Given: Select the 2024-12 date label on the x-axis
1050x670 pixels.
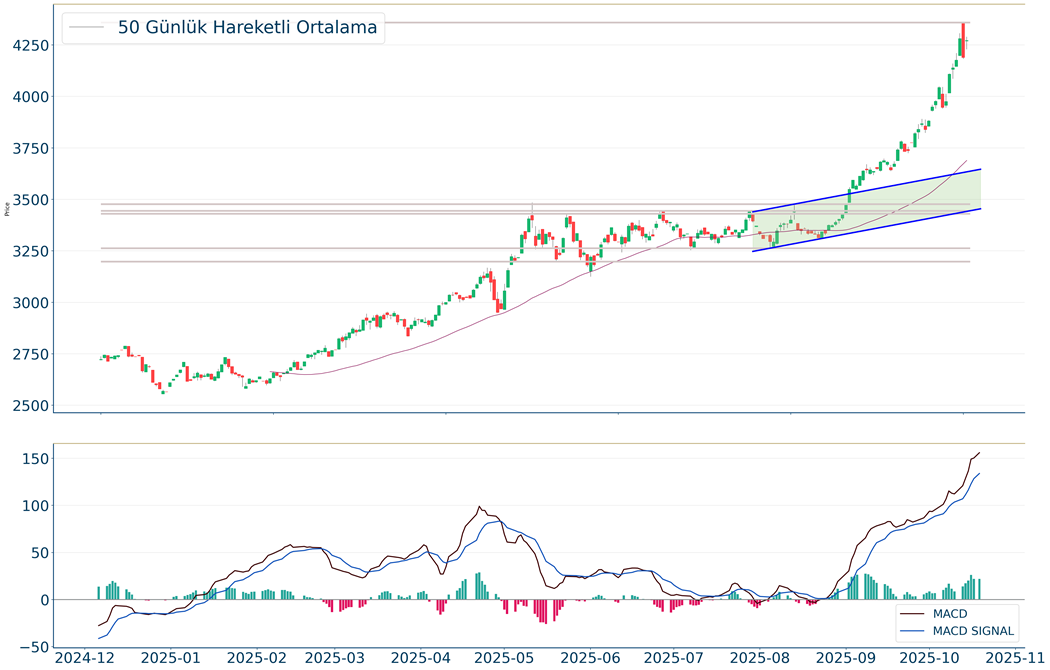Looking at the screenshot, I should (85, 657).
